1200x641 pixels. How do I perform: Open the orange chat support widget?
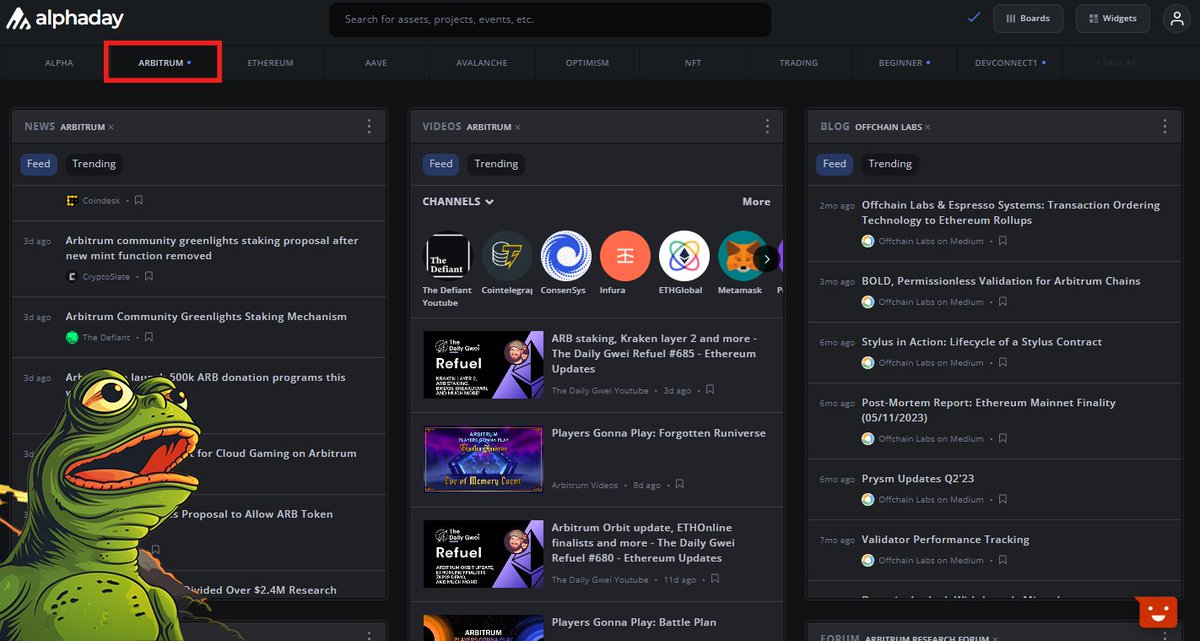pyautogui.click(x=1157, y=613)
